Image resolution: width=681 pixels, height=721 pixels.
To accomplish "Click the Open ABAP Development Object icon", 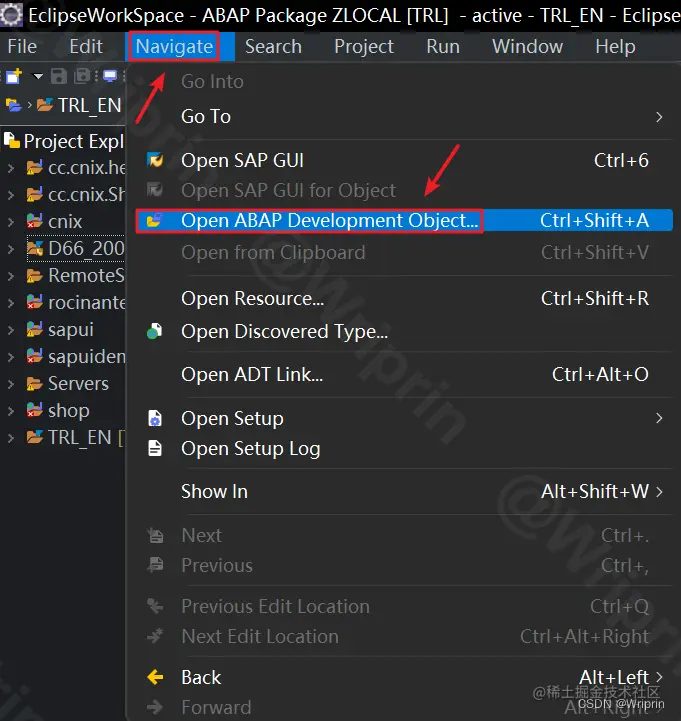I will click(155, 220).
